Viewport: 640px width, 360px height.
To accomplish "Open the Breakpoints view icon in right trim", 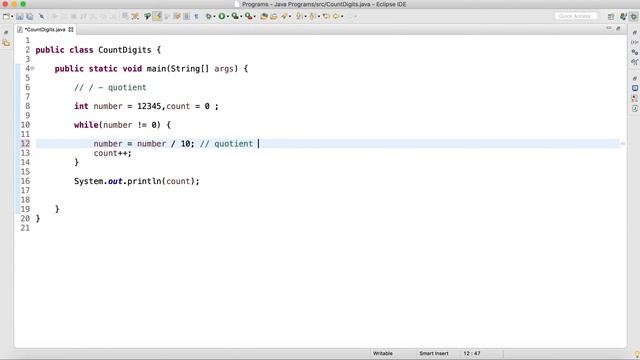I will (x=635, y=52).
